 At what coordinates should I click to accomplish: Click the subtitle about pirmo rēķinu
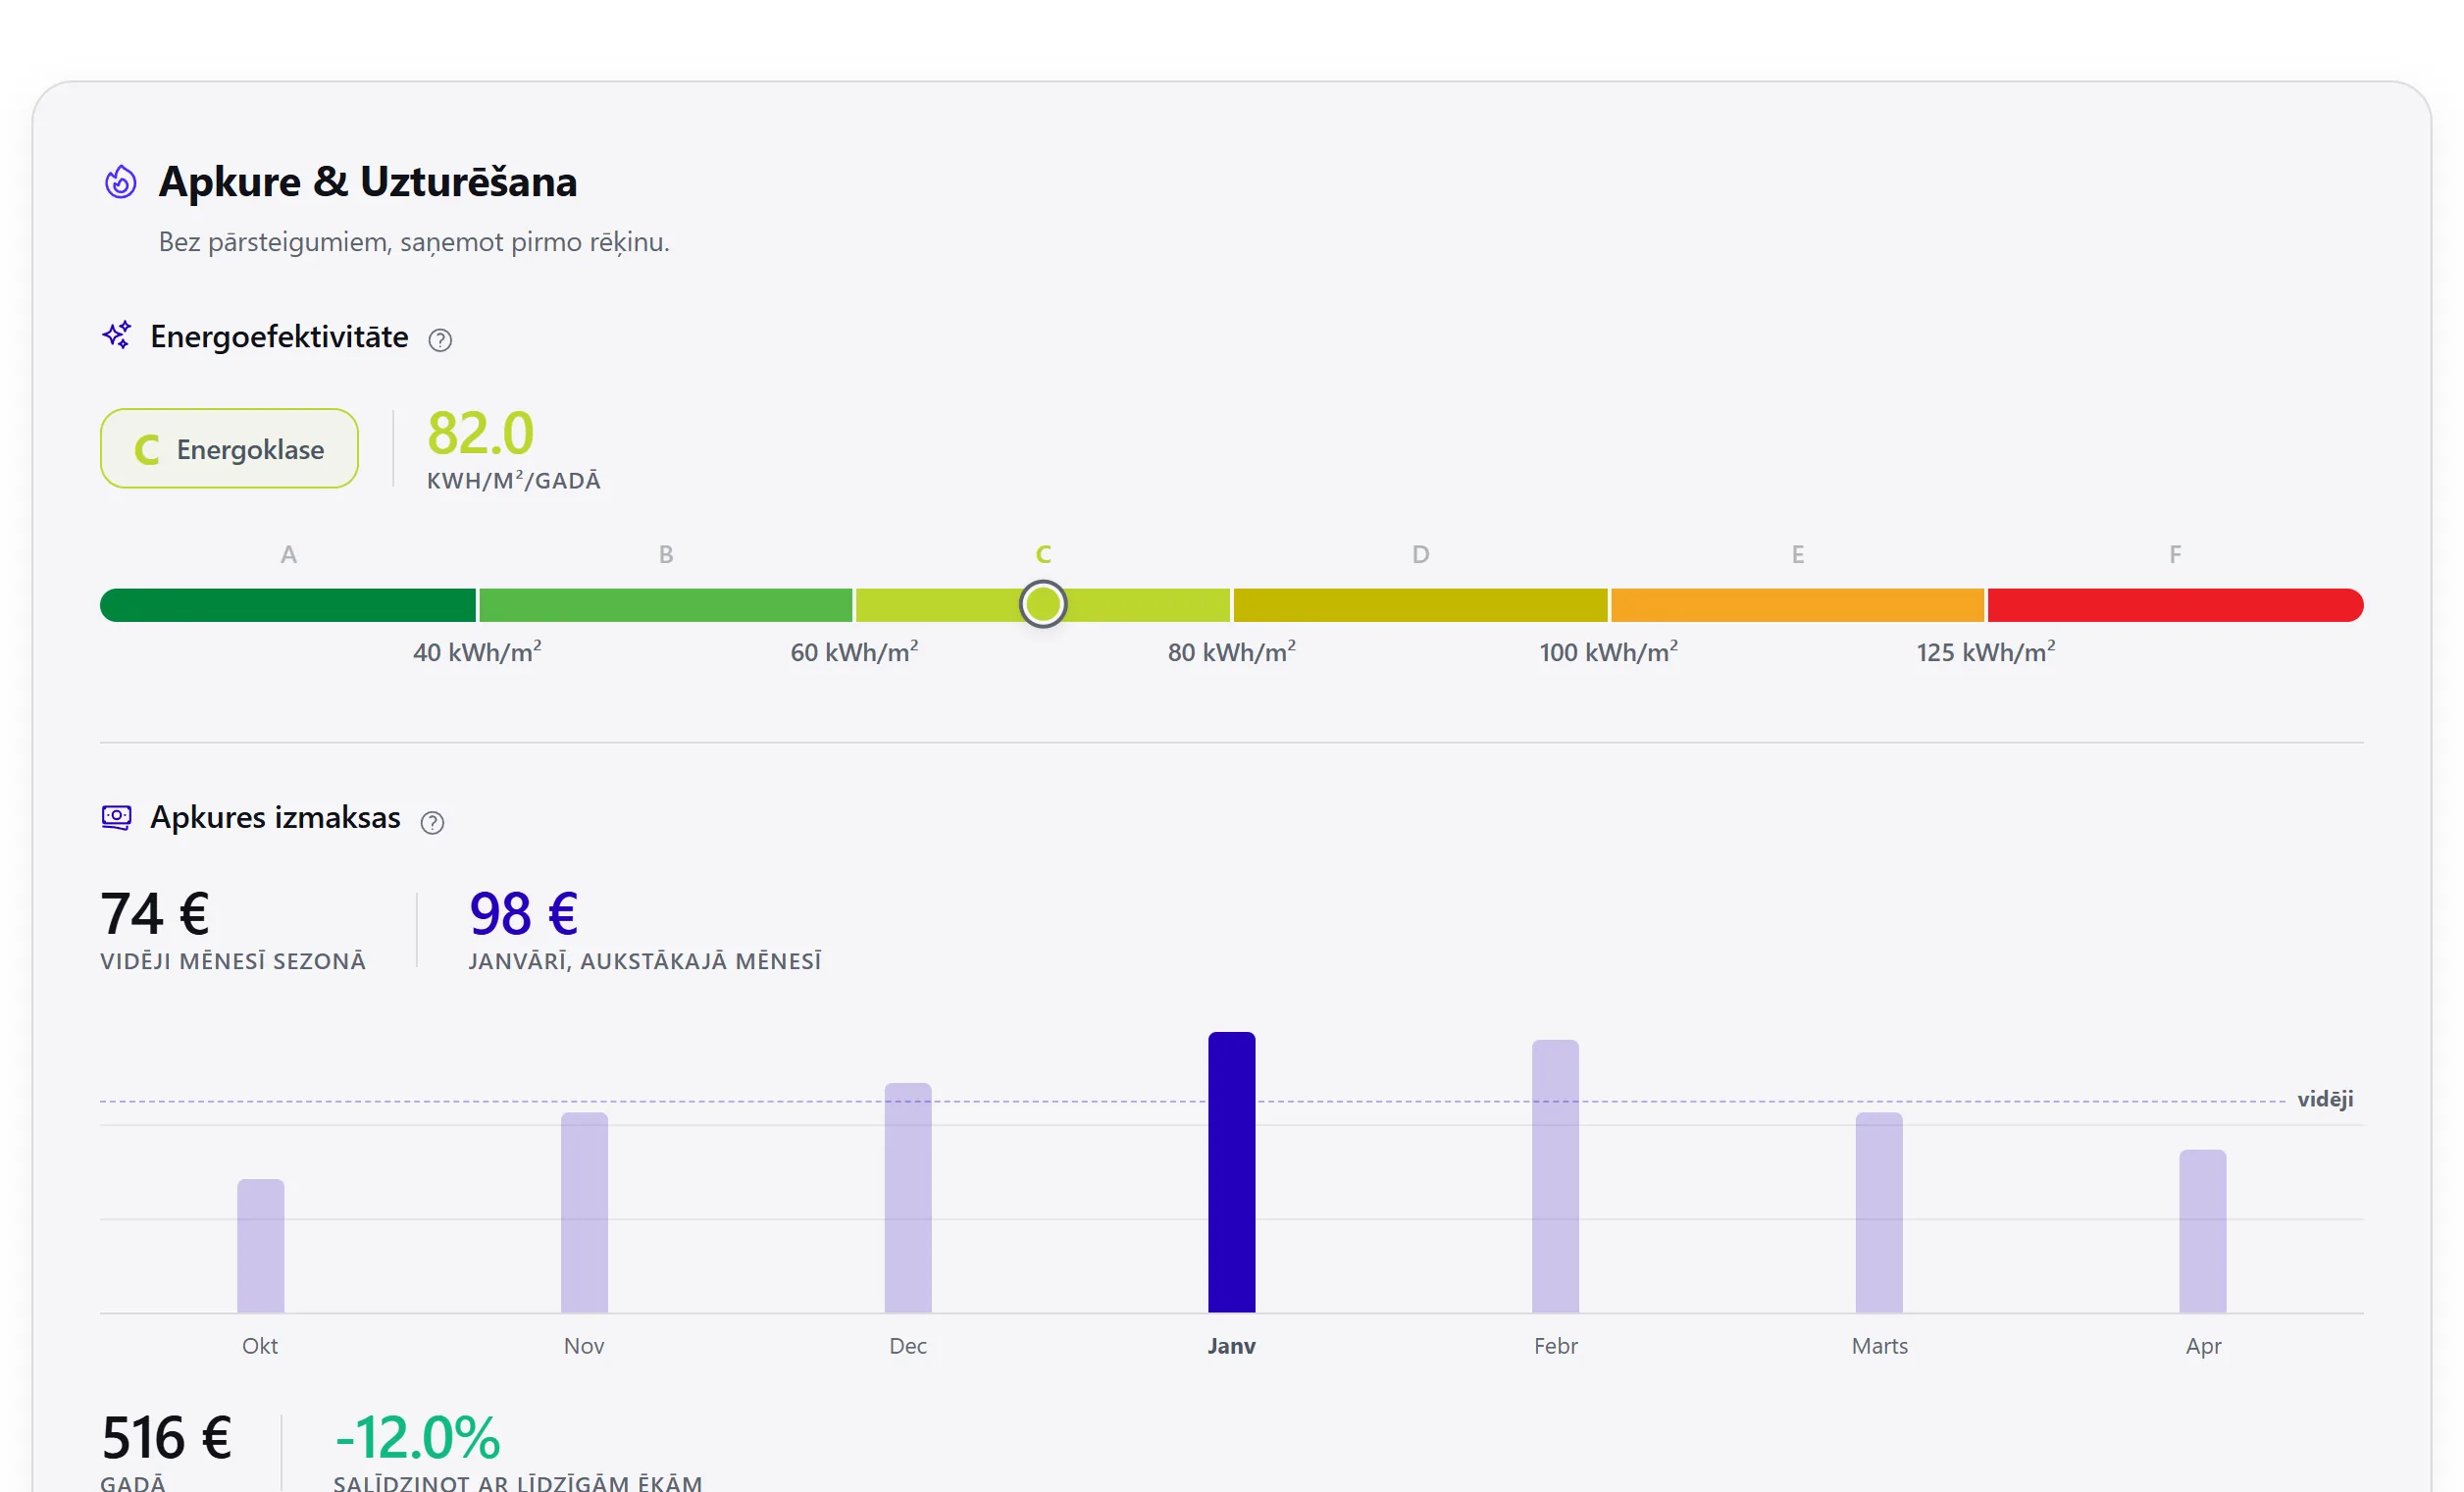(414, 242)
